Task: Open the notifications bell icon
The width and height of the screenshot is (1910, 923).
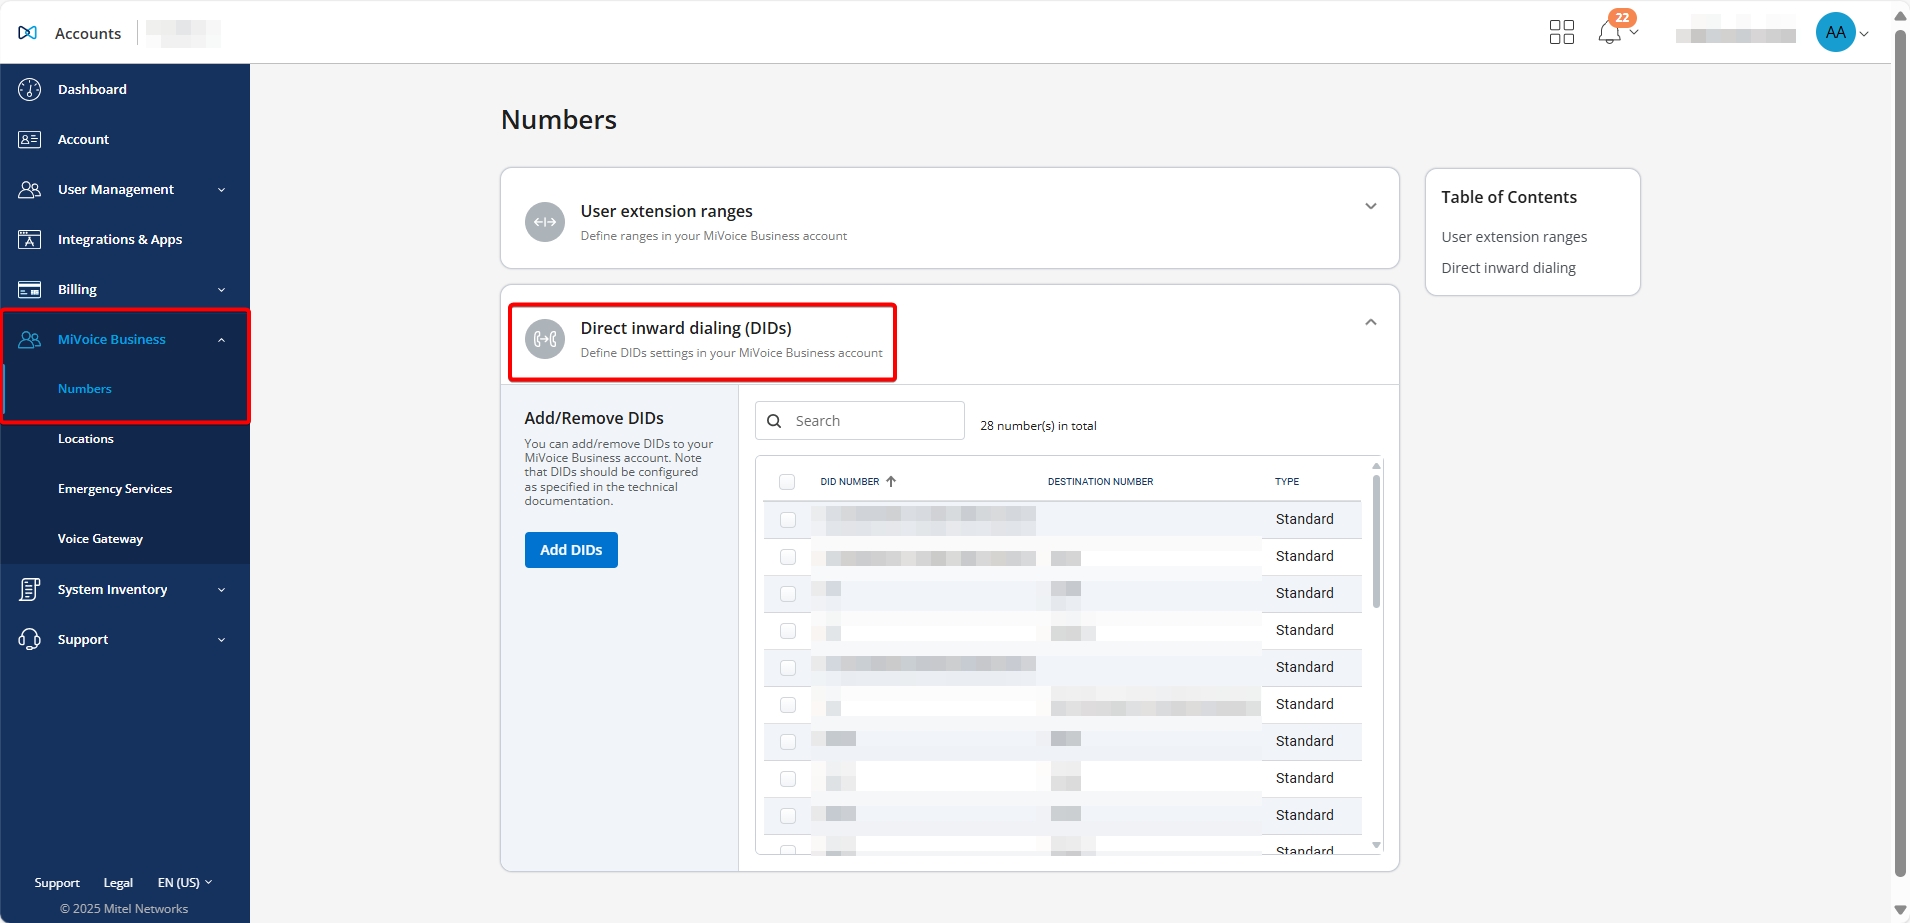Action: (1609, 33)
